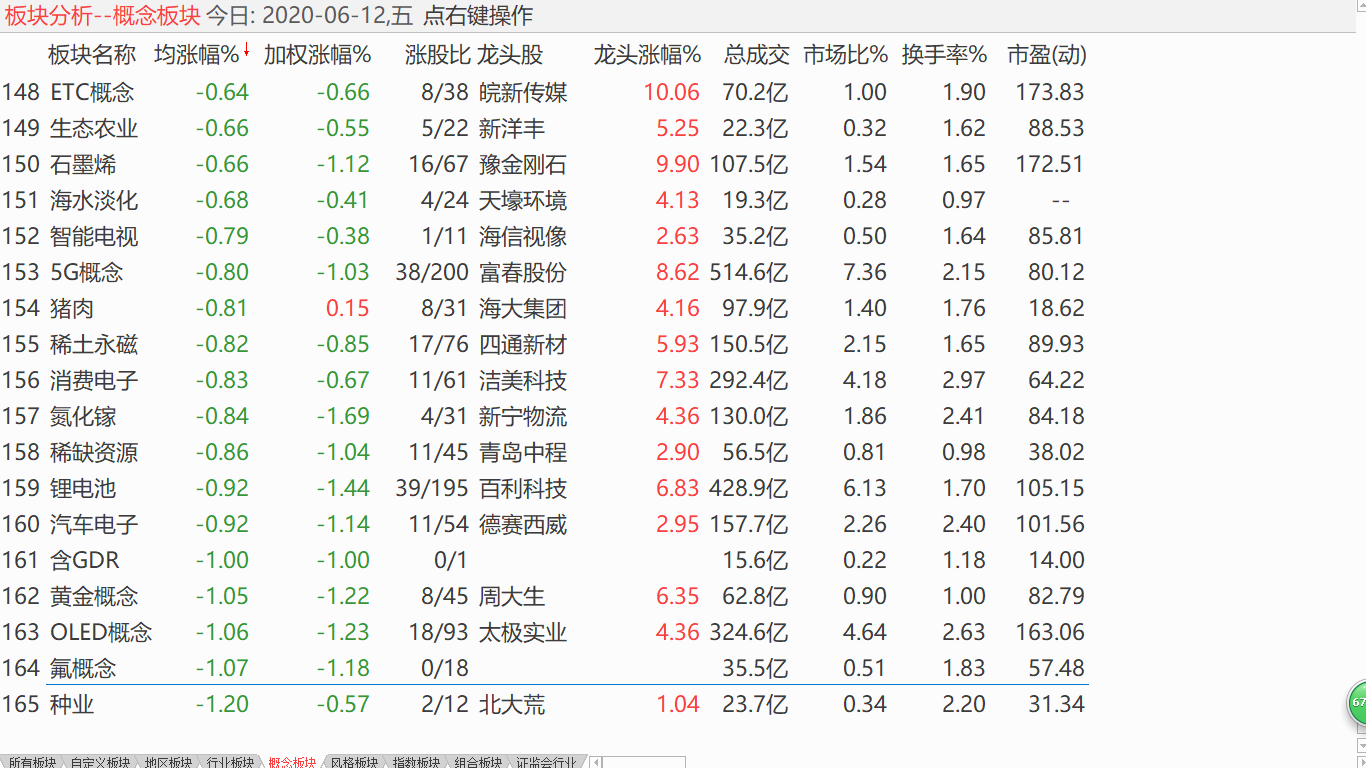Image resolution: width=1366 pixels, height=768 pixels.
Task: Click the horizontal scrollbar left arrow
Action: pos(596,762)
